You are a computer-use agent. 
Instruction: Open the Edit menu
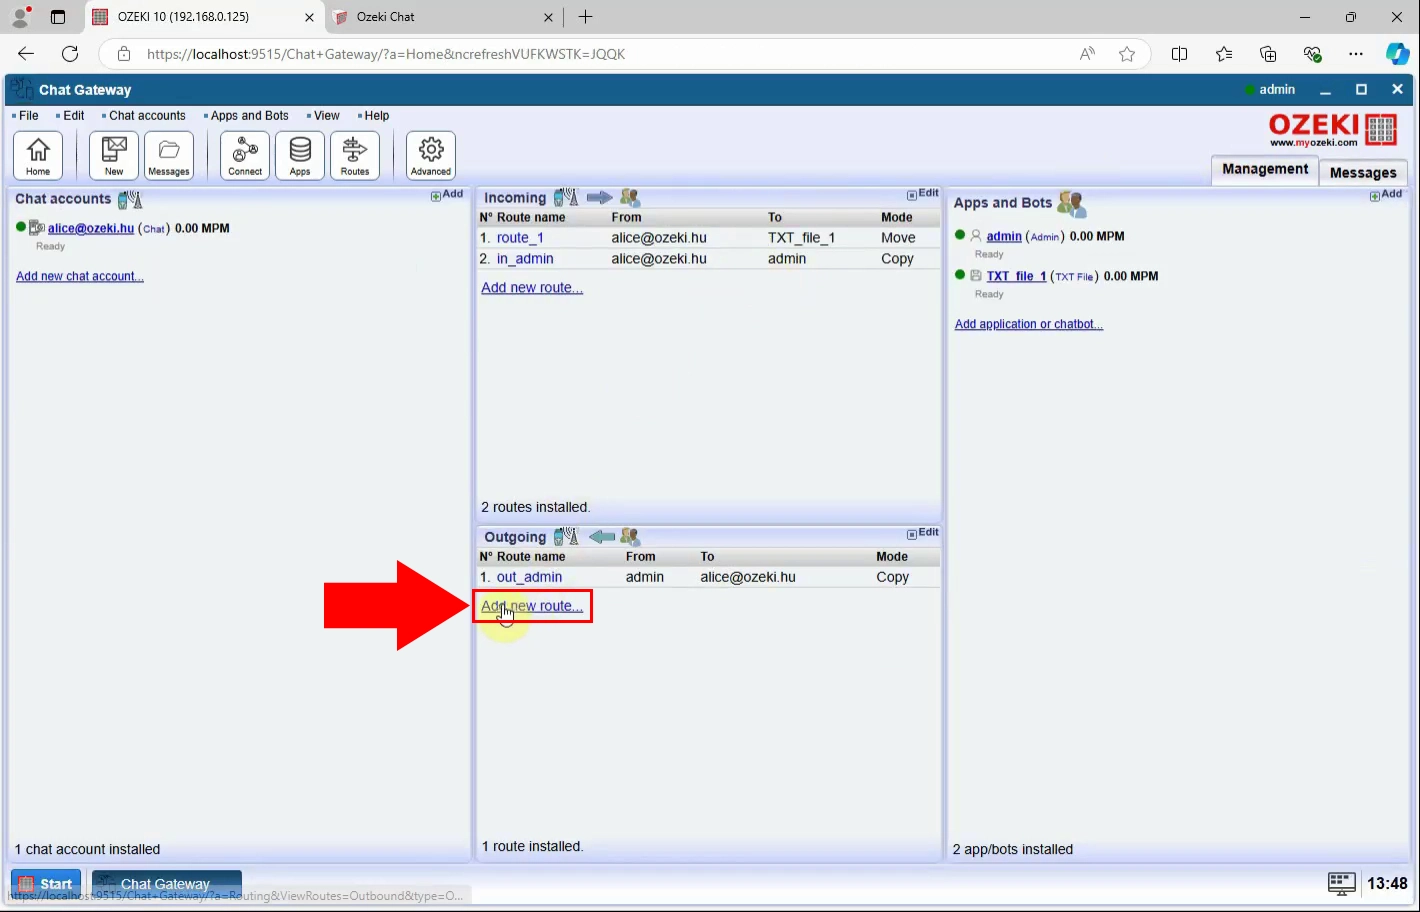coord(74,116)
